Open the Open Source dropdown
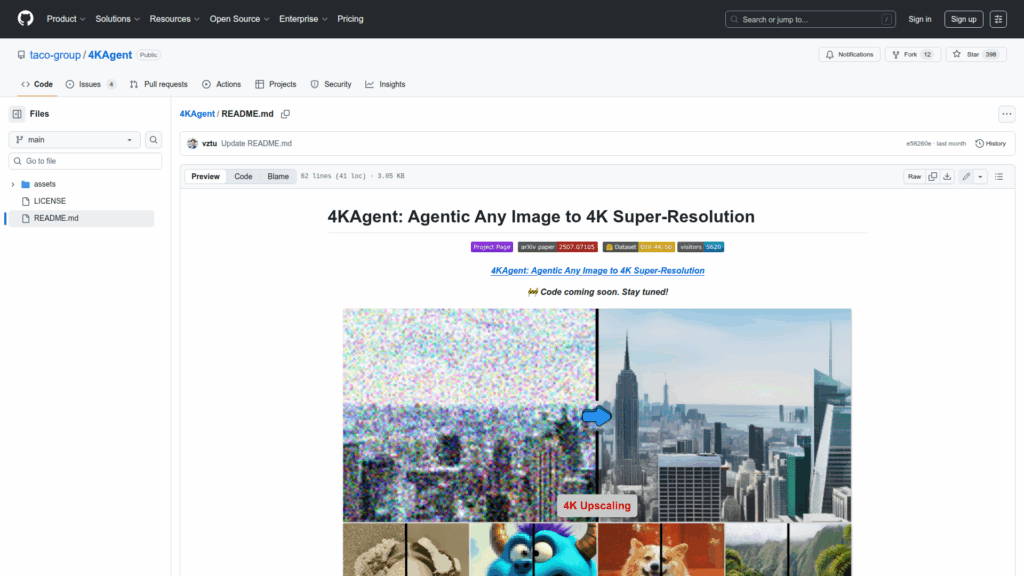The width and height of the screenshot is (1024, 576). [x=239, y=19]
